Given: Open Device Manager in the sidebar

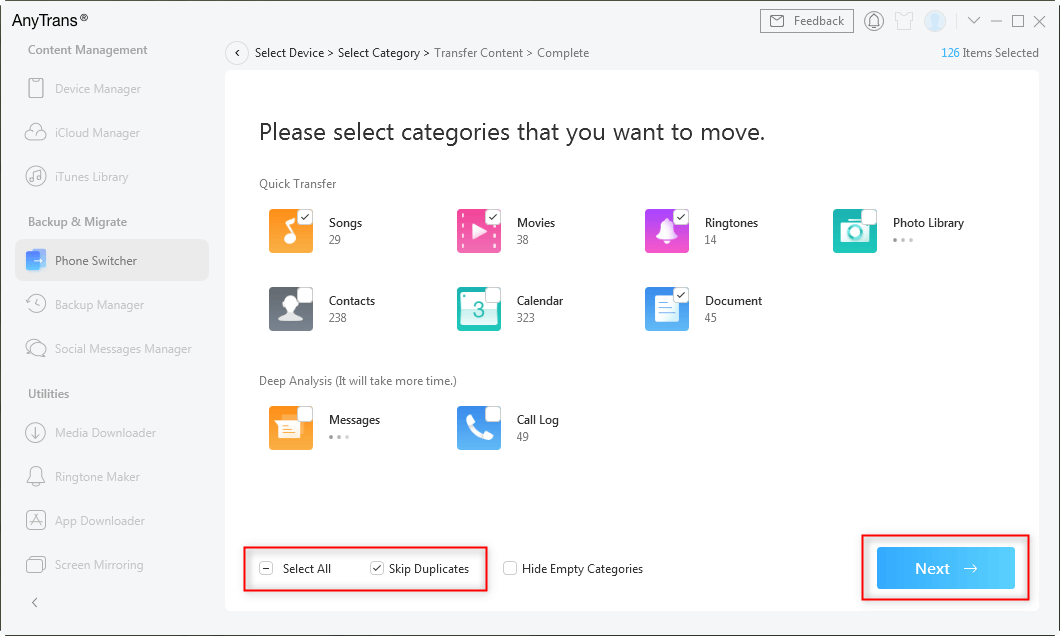Looking at the screenshot, I should 97,89.
